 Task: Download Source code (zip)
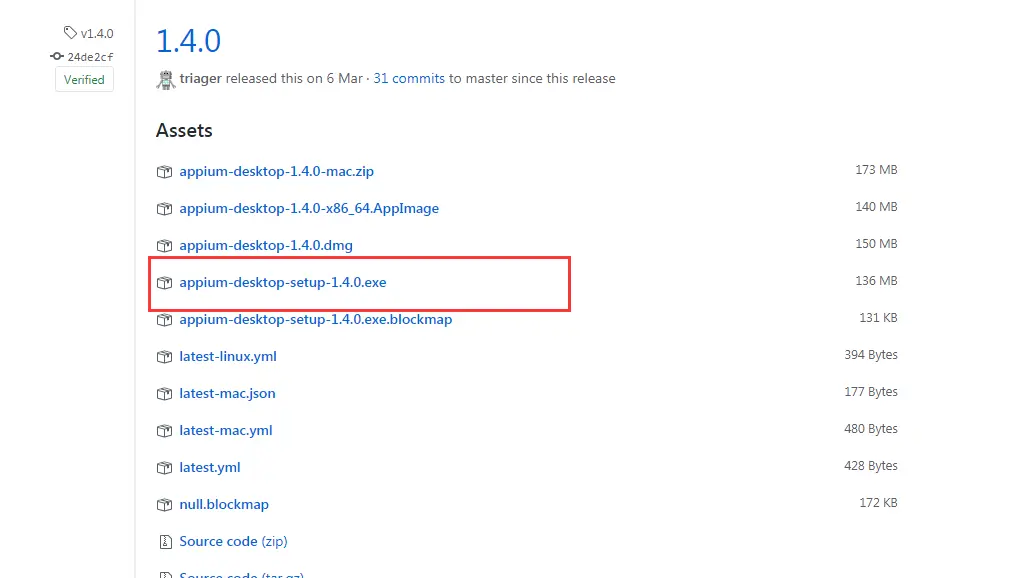click(x=233, y=541)
